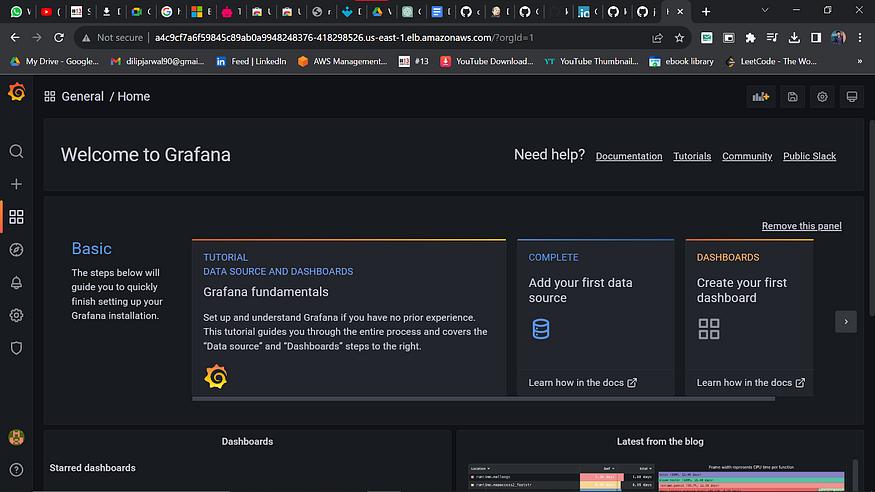Click the Cycle view mode monitor icon
The width and height of the screenshot is (875, 492).
pyautogui.click(x=852, y=97)
